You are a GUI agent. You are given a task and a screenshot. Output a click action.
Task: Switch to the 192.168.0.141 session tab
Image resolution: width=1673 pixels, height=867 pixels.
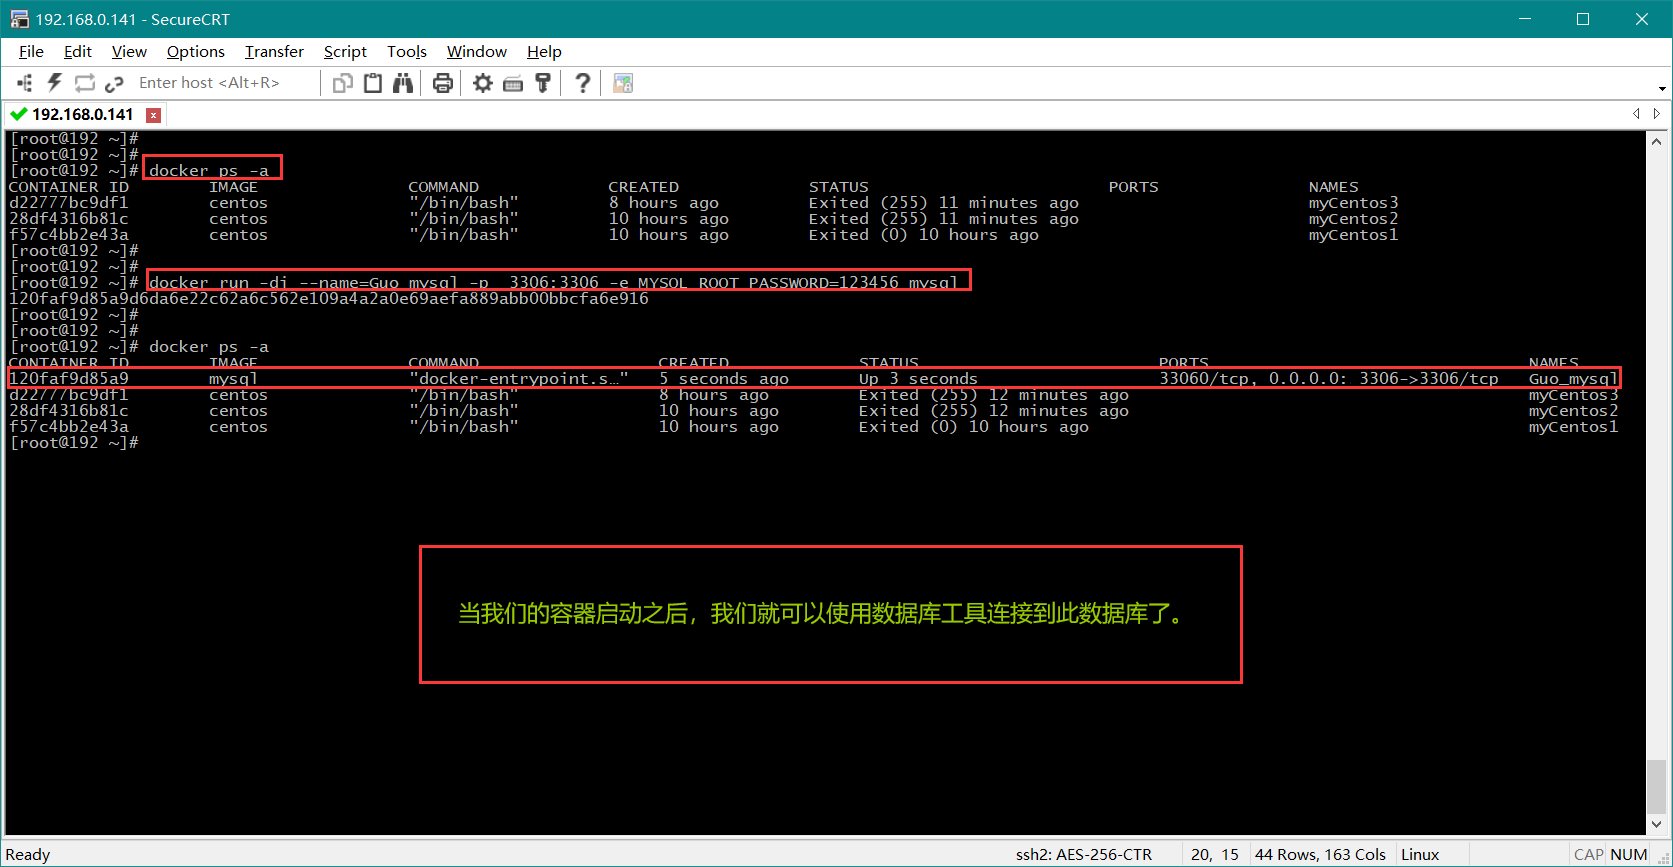click(82, 115)
